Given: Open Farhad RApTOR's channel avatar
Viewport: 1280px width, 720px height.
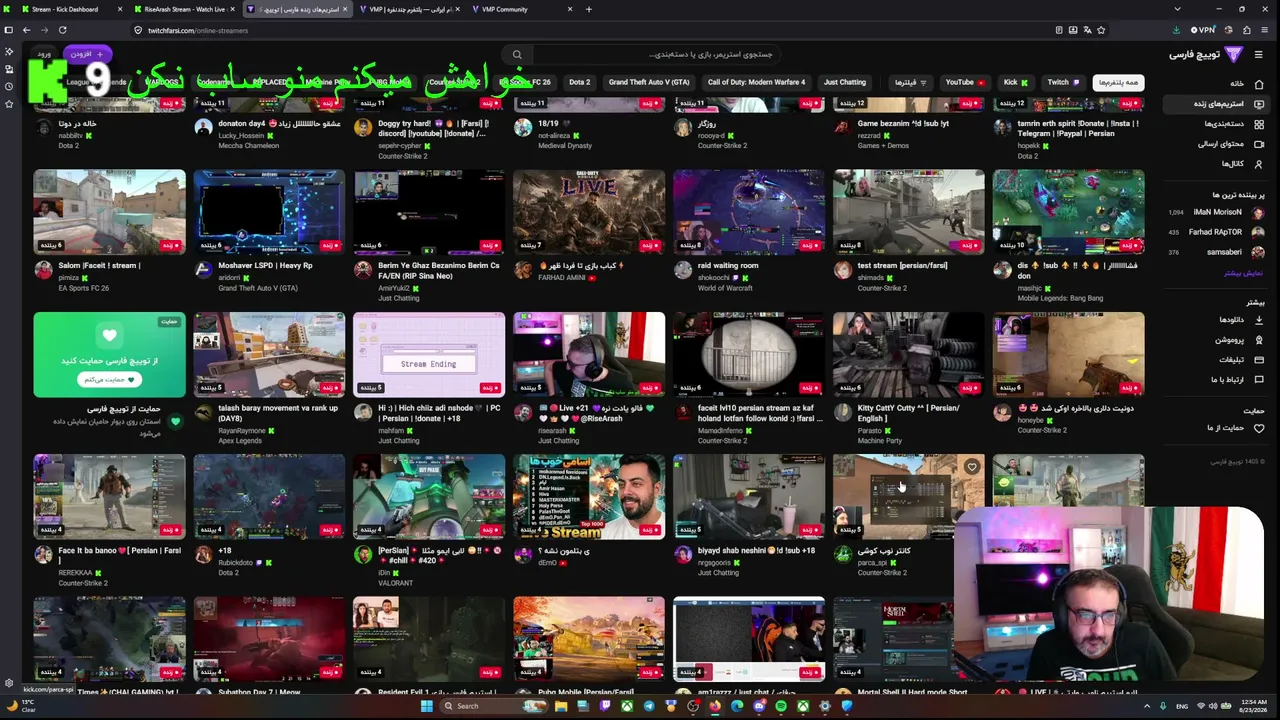Looking at the screenshot, I should pos(1258,232).
